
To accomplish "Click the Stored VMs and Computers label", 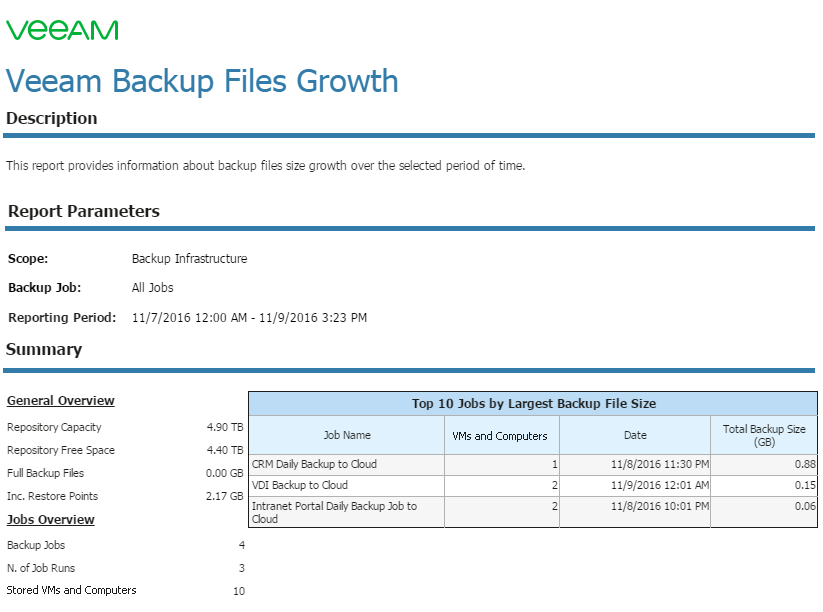I will click(71, 590).
